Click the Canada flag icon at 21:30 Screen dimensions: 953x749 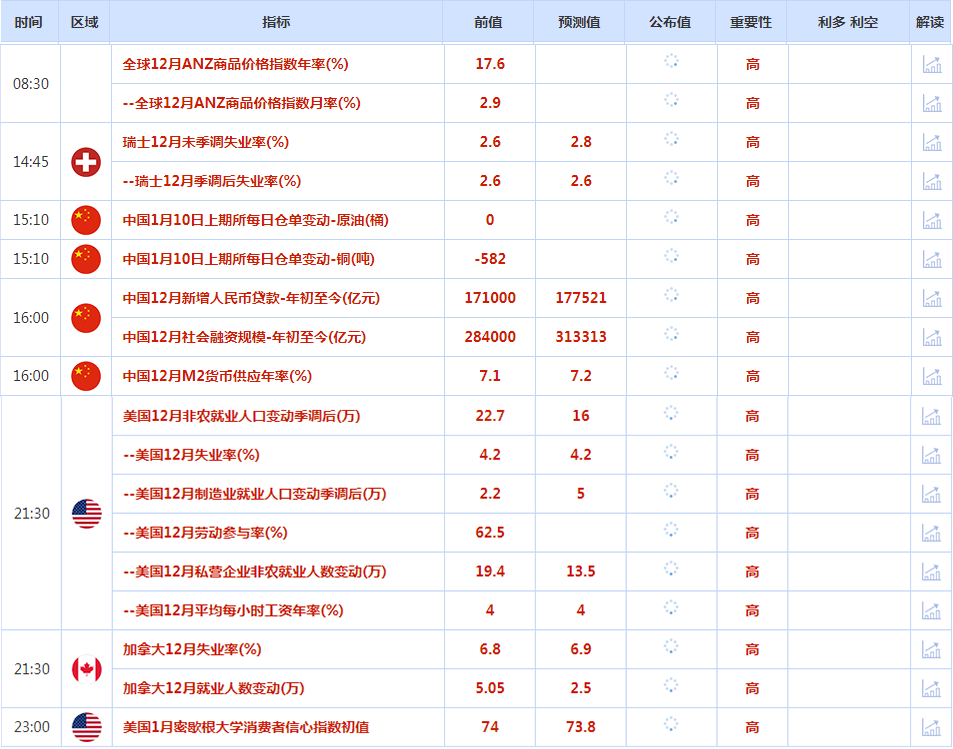(x=87, y=669)
